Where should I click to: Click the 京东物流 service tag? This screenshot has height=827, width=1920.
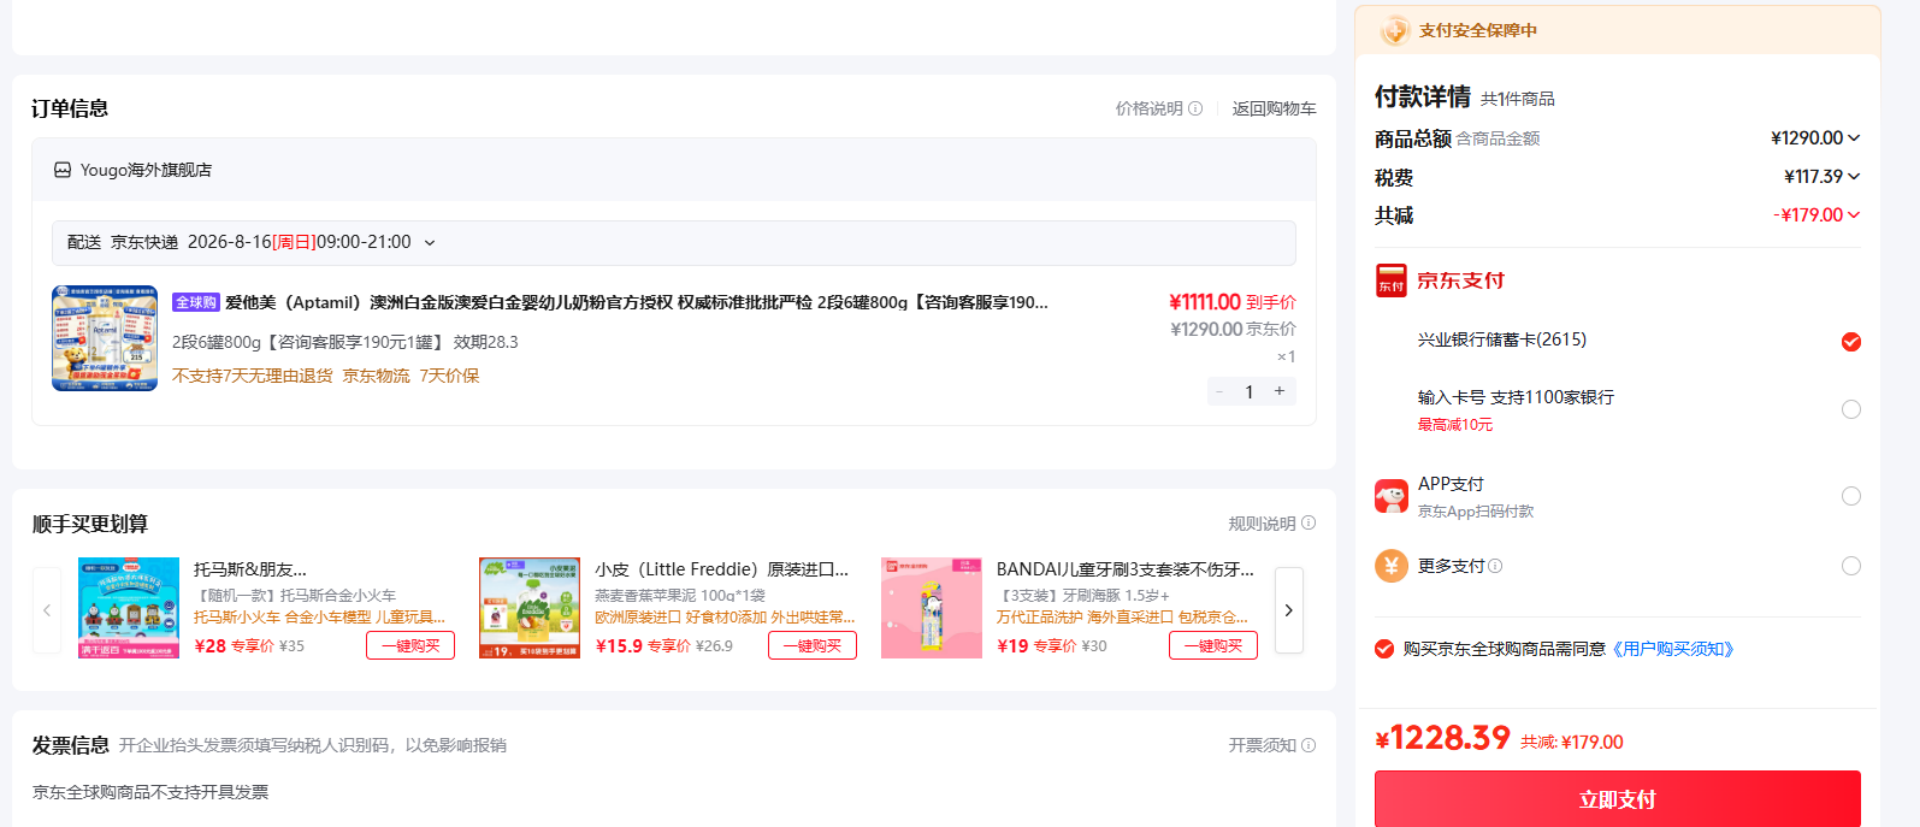point(376,376)
